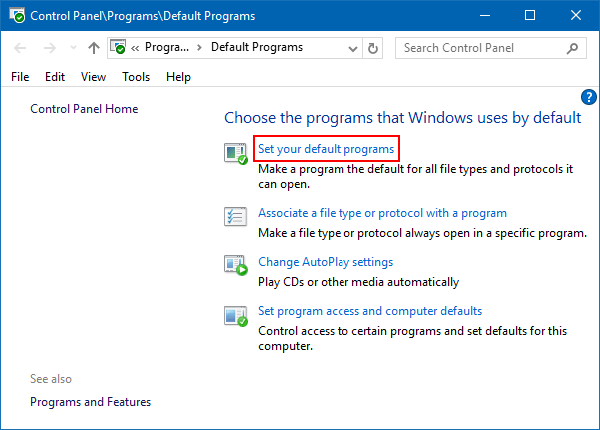Screen dimensions: 600x430
Task: Open Change AutoPlay settings link
Action: pyautogui.click(x=326, y=262)
